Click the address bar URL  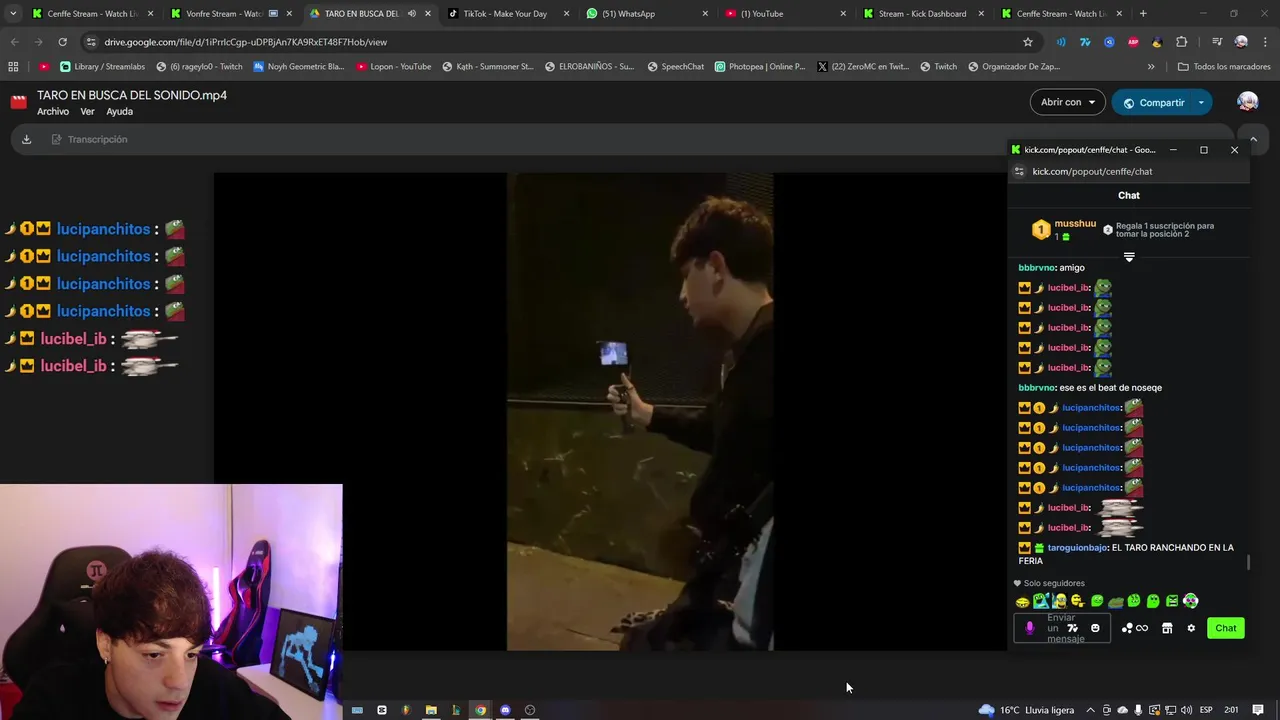click(245, 42)
